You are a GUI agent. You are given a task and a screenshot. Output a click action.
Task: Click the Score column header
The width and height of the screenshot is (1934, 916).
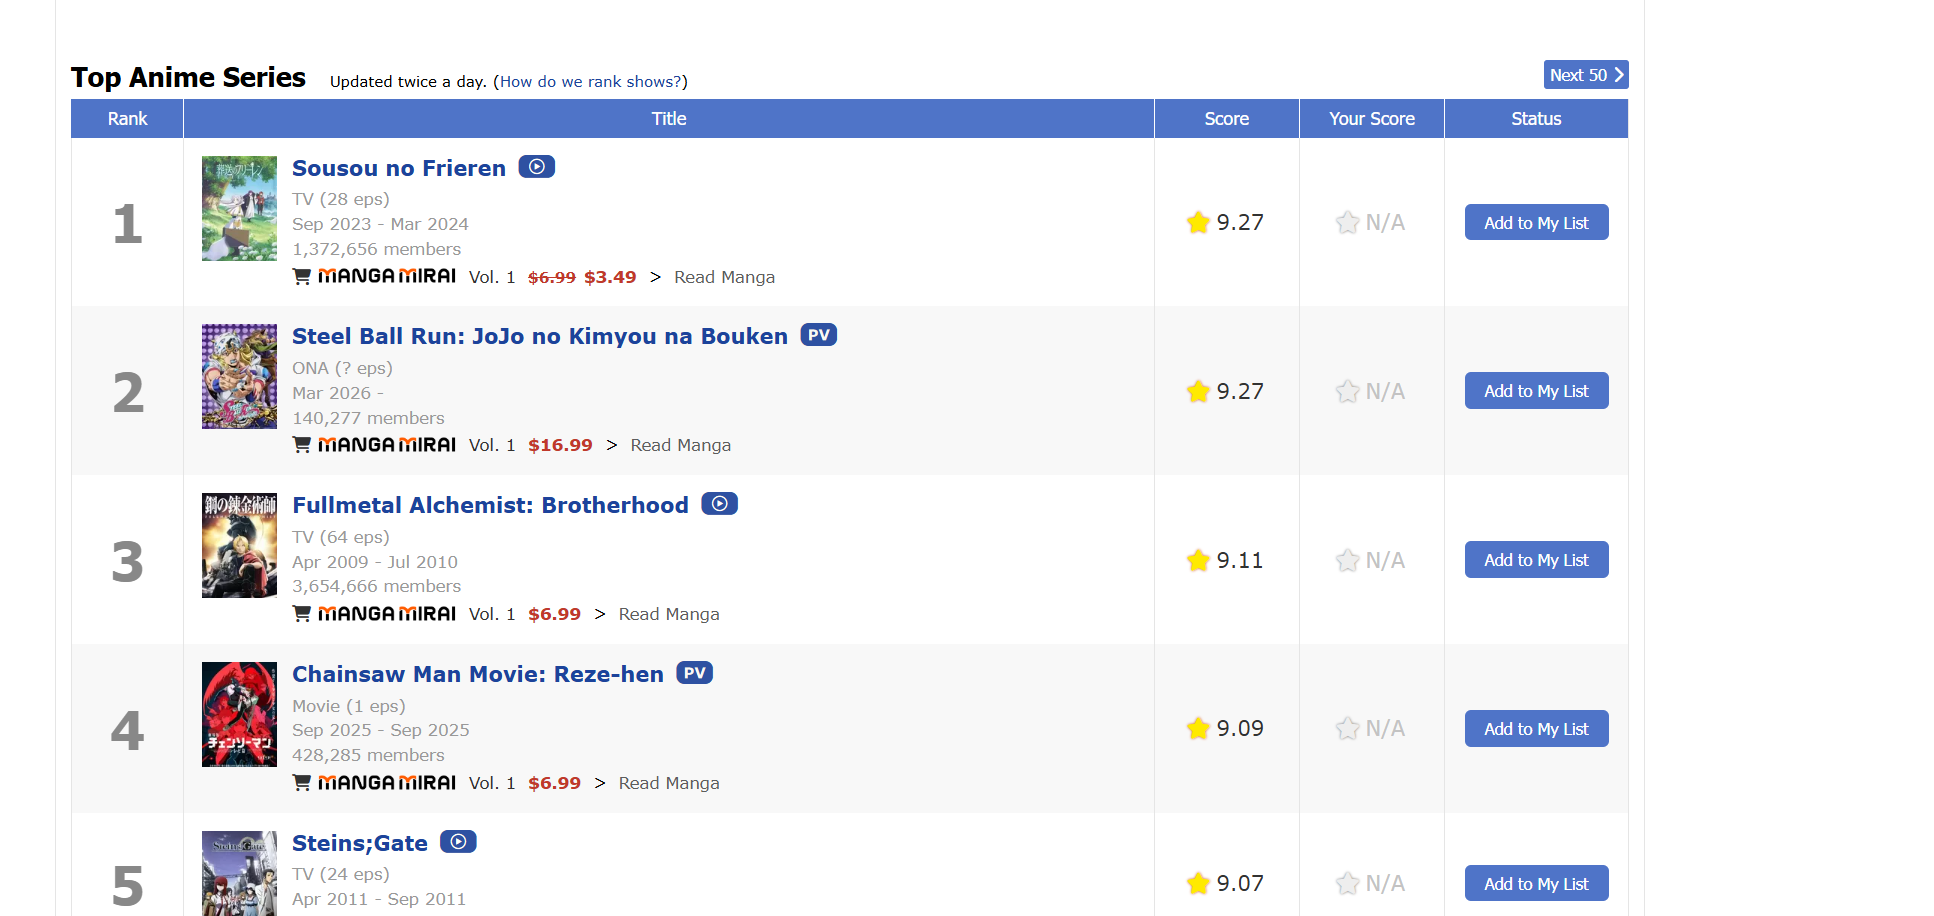coord(1227,118)
